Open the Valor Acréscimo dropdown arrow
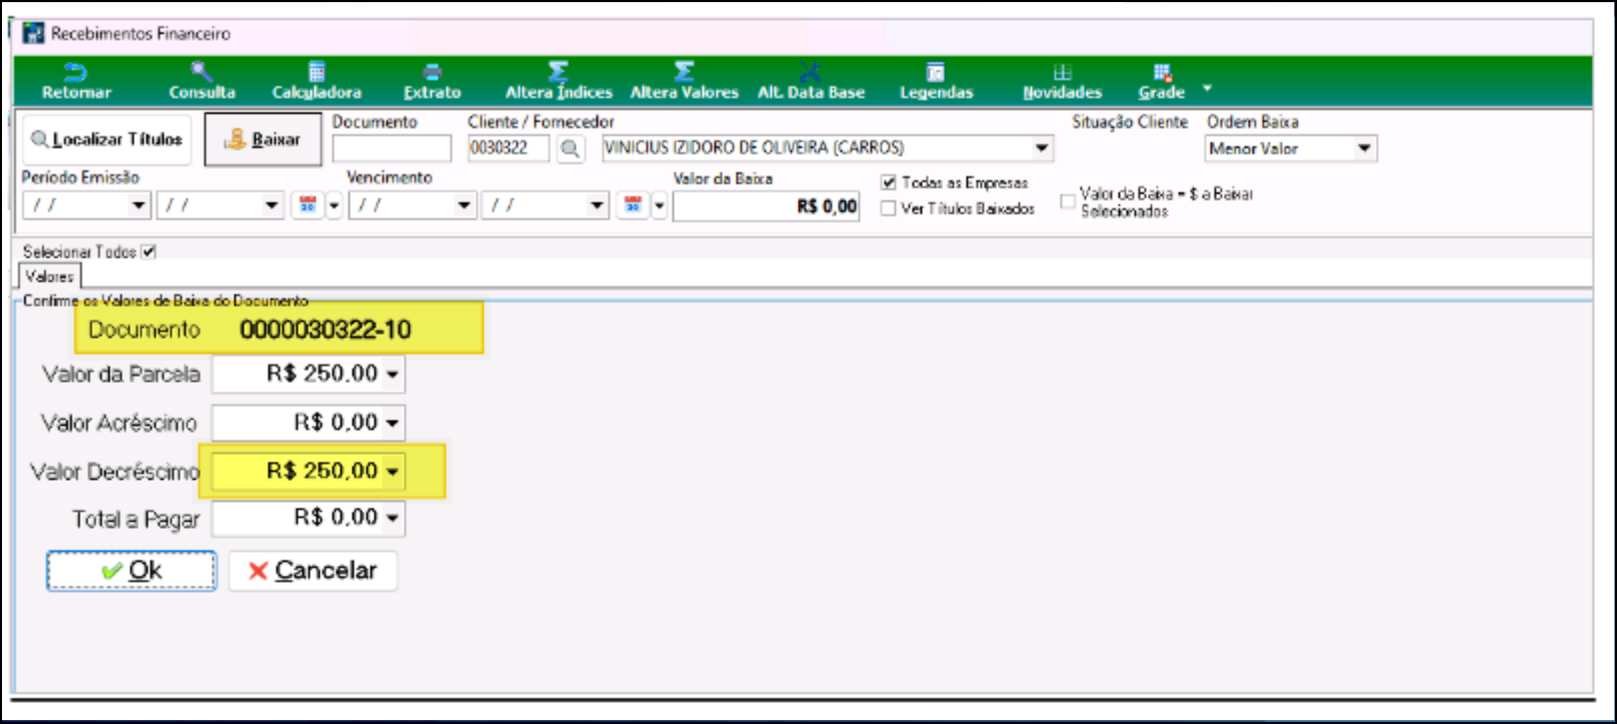This screenshot has width=1617, height=724. pos(392,423)
